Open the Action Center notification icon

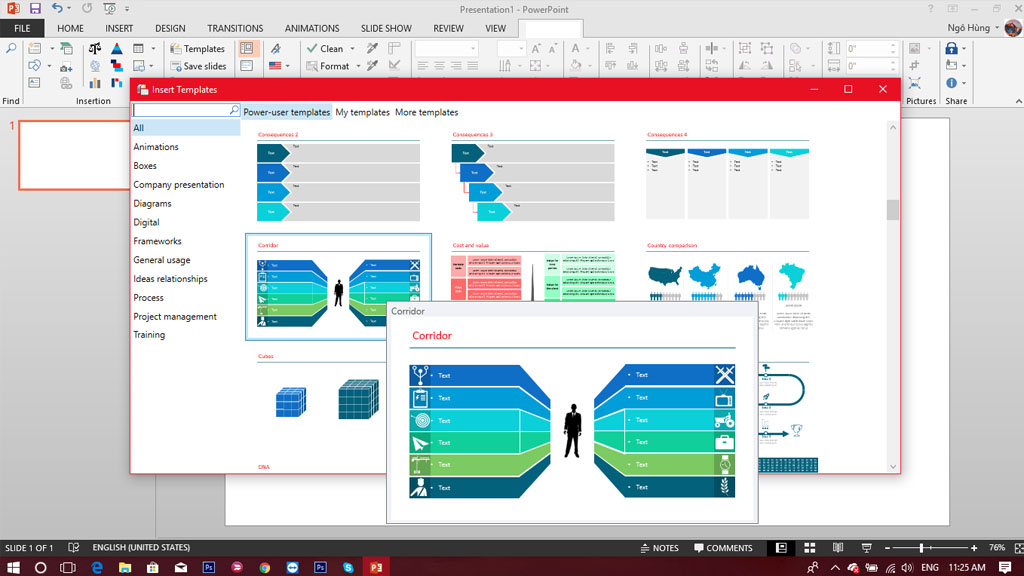click(1005, 567)
